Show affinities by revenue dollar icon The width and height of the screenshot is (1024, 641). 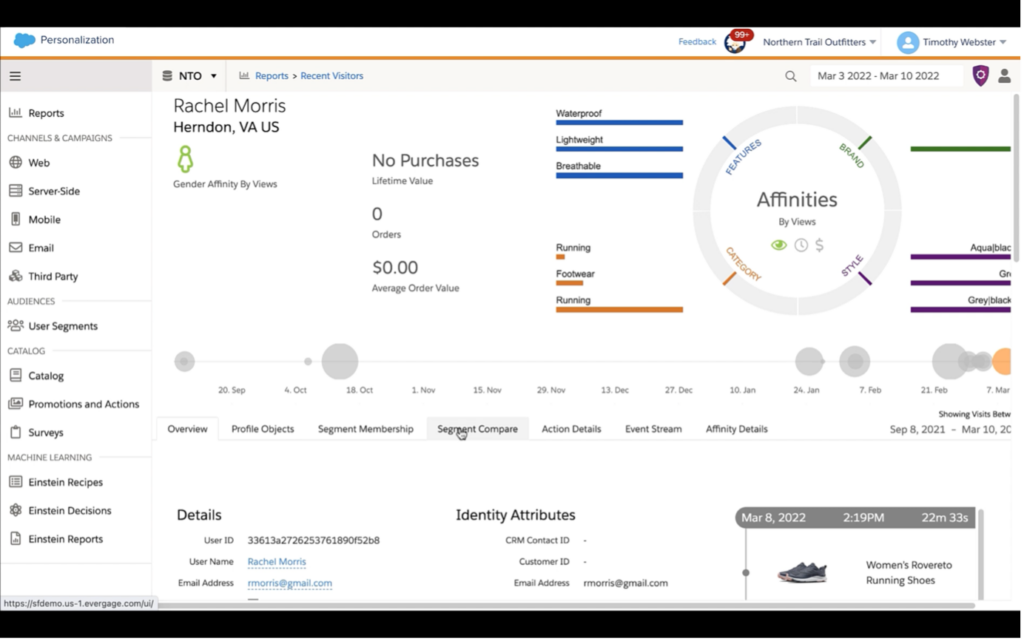pos(820,245)
